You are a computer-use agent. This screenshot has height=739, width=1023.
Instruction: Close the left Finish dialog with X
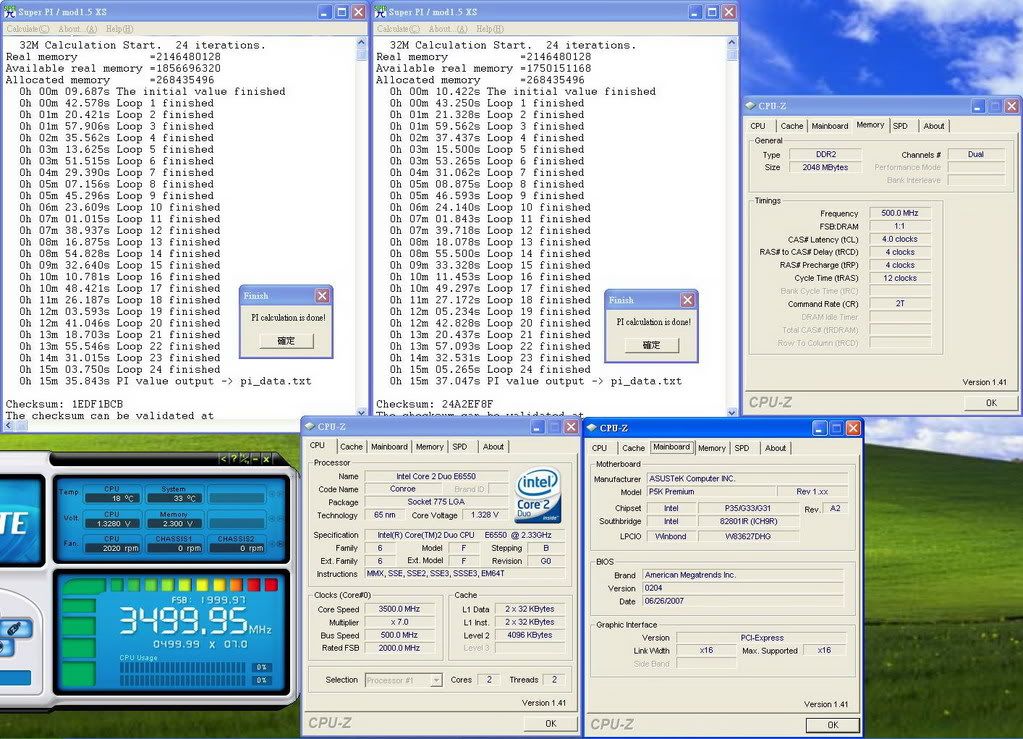click(322, 296)
